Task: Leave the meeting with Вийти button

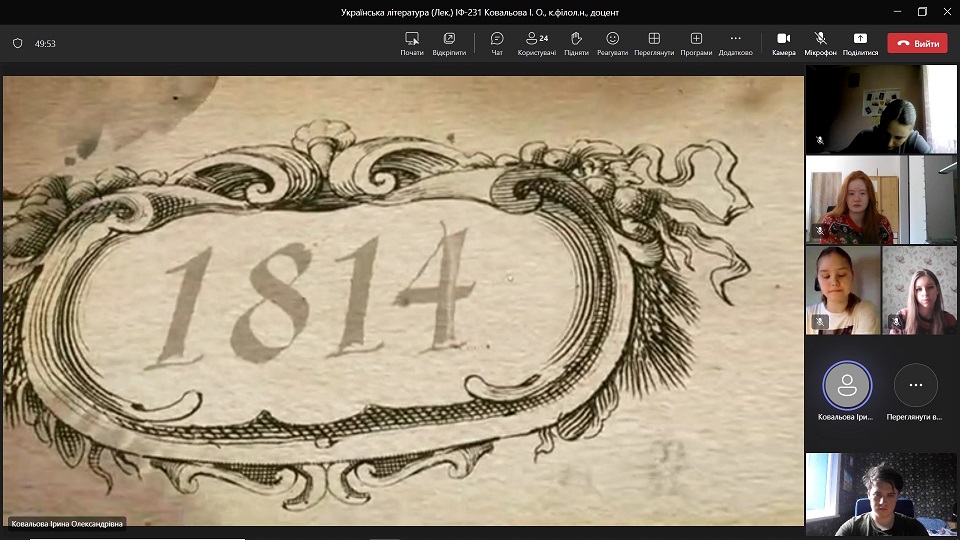Action: click(917, 44)
